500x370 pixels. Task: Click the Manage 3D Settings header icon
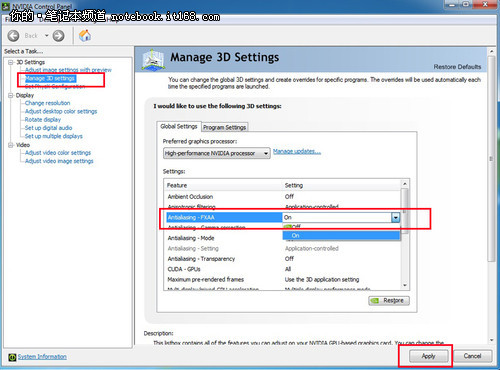tap(153, 59)
